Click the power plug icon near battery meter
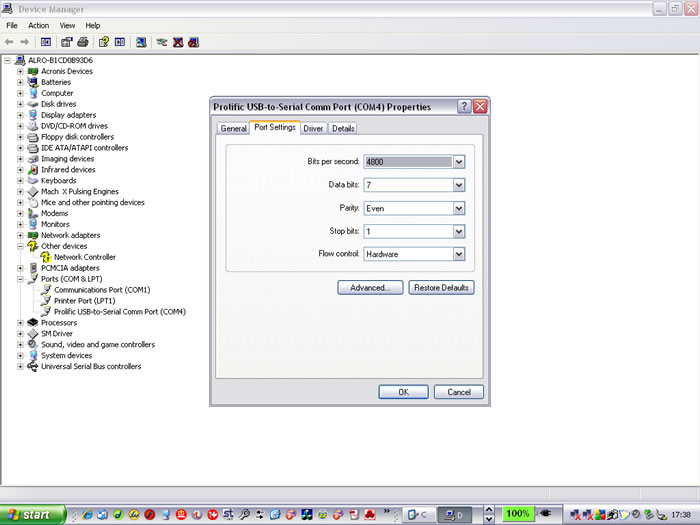 (546, 514)
